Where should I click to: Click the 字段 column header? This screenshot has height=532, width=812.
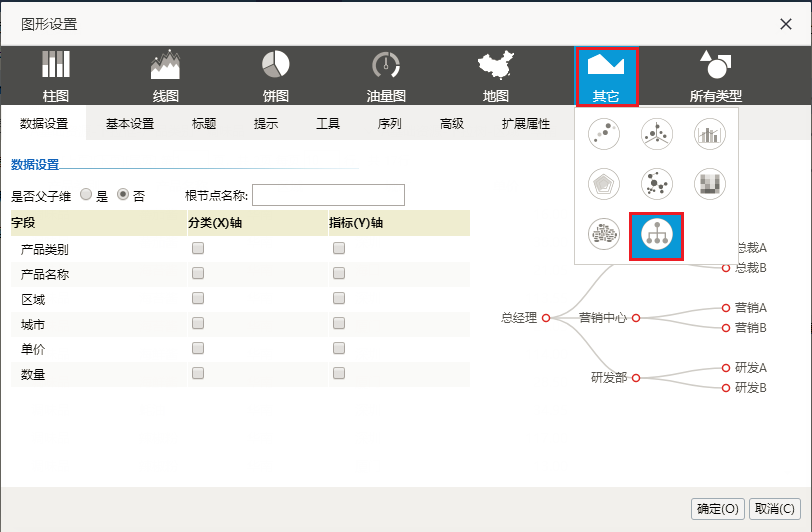(x=23, y=223)
